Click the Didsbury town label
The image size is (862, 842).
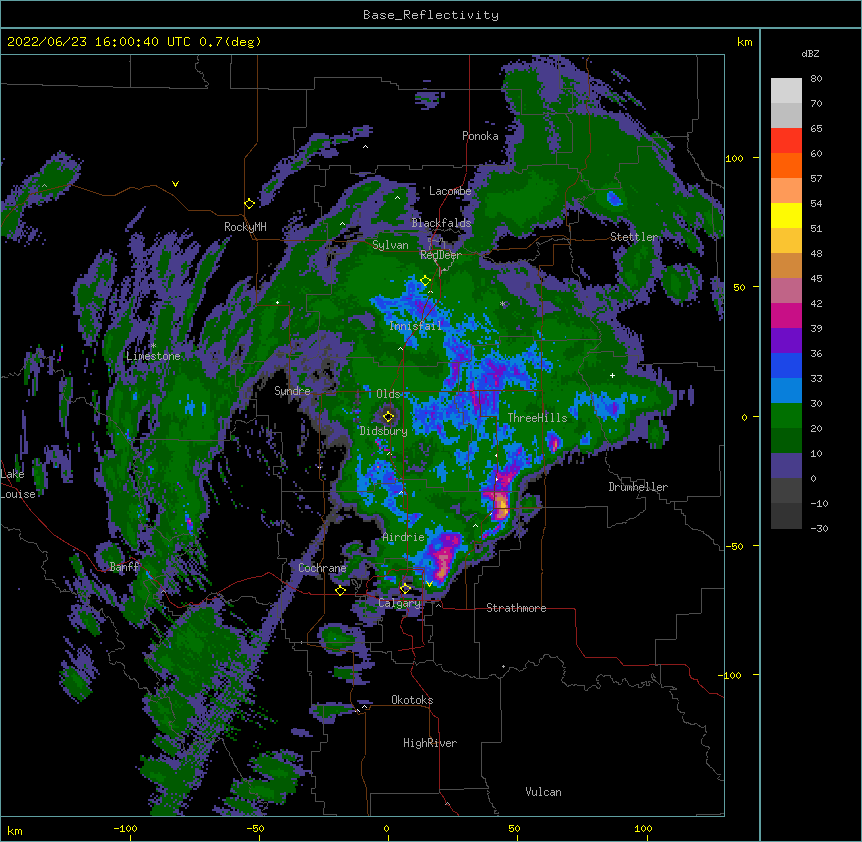click(383, 431)
